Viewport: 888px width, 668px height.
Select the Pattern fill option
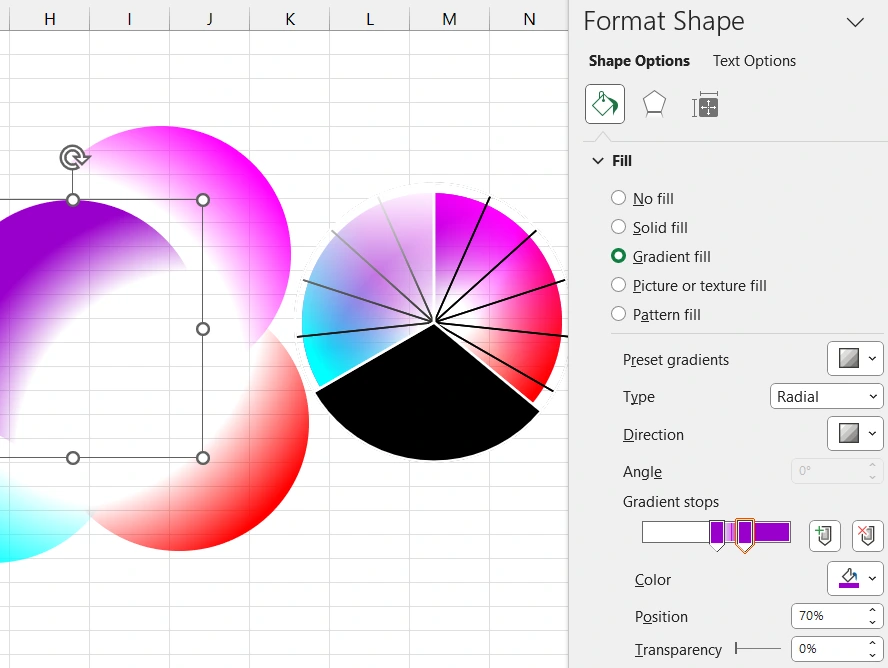click(618, 314)
